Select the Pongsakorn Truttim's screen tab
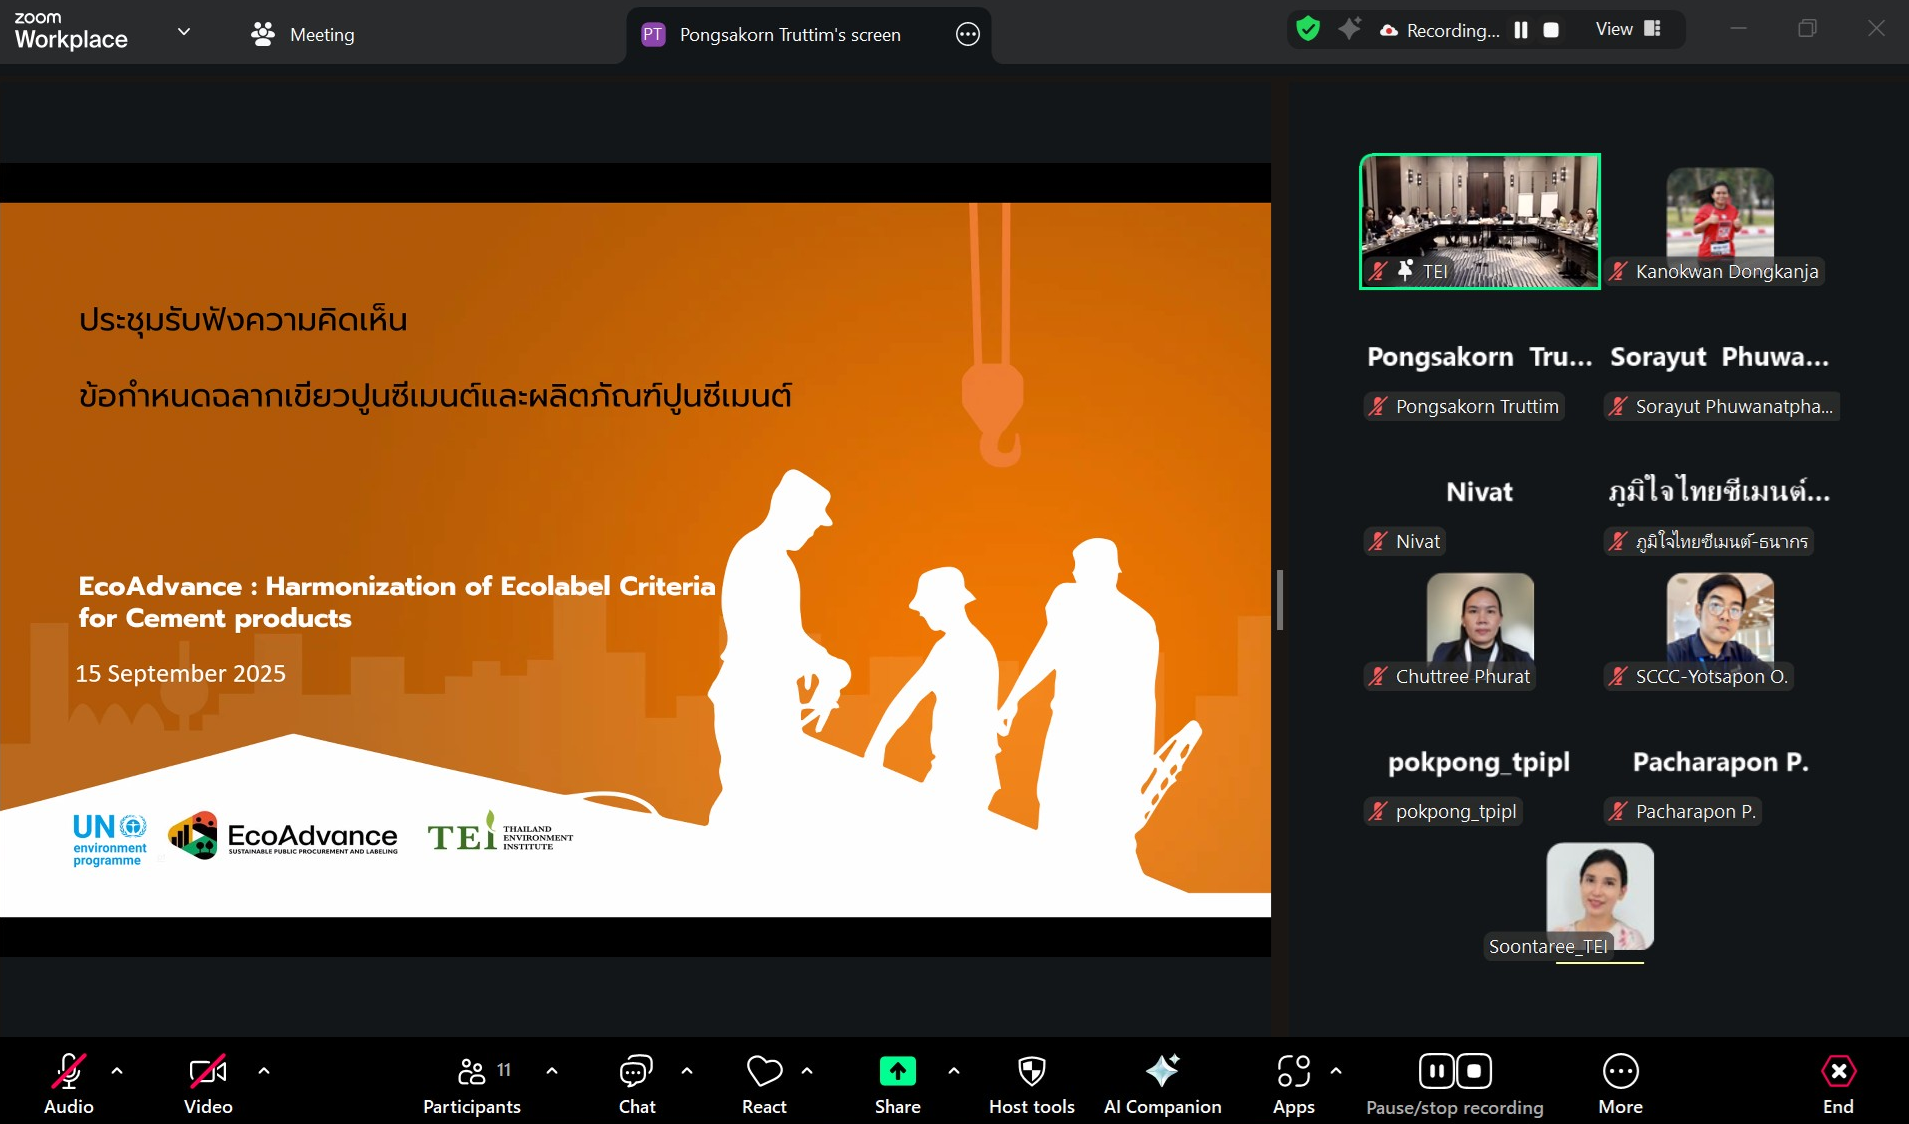The width and height of the screenshot is (1909, 1124). [789, 35]
